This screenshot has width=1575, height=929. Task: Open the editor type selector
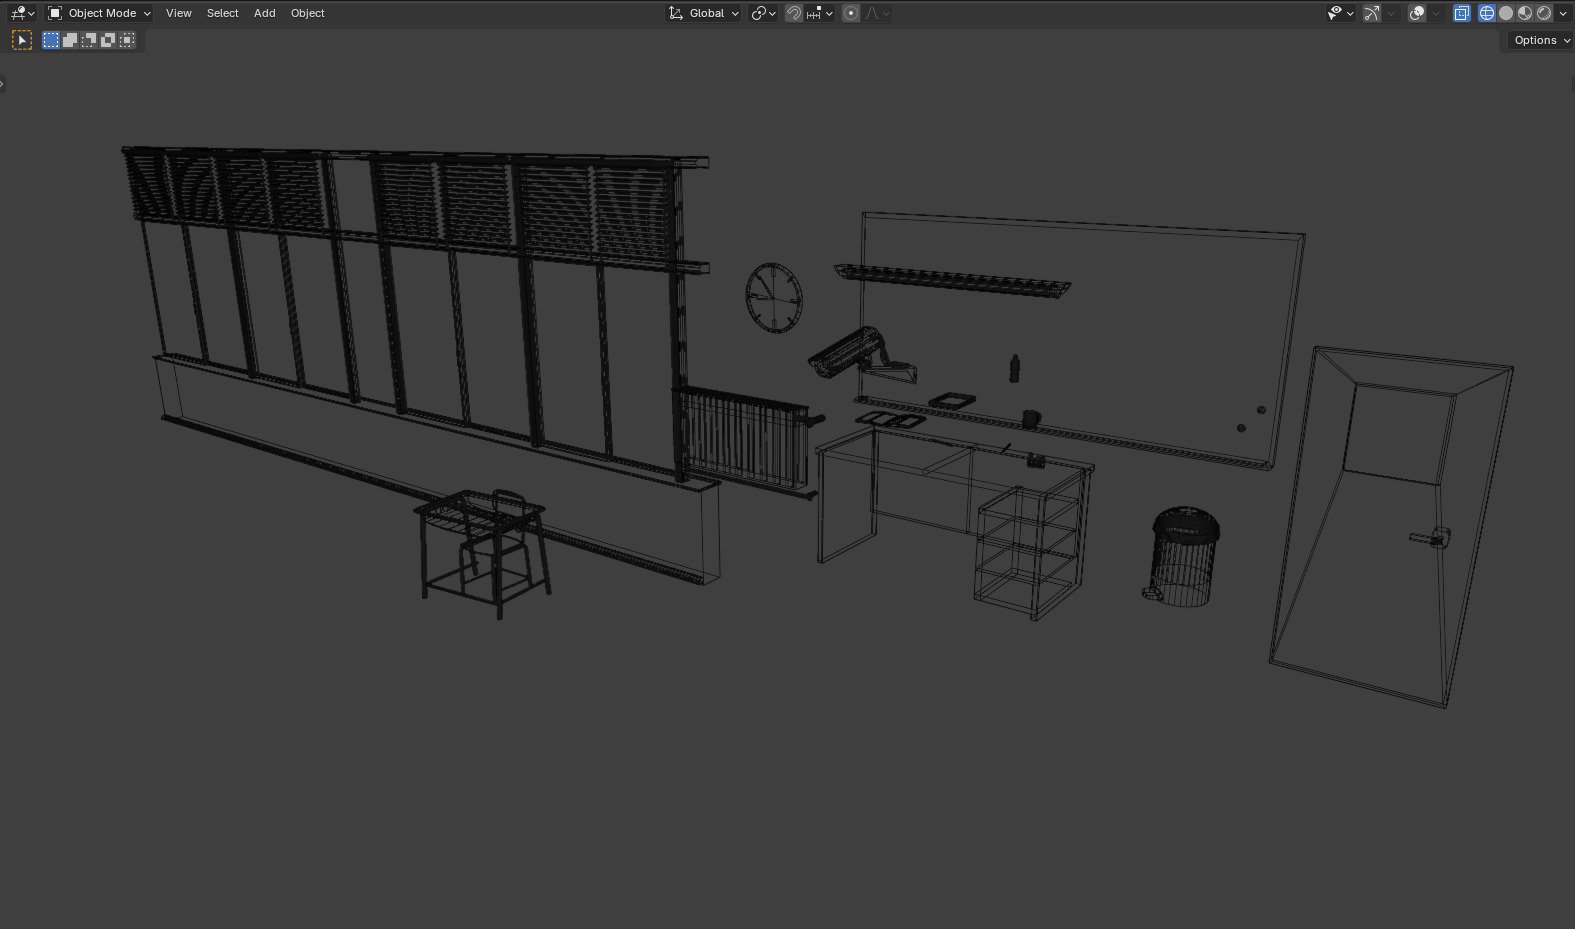(22, 13)
